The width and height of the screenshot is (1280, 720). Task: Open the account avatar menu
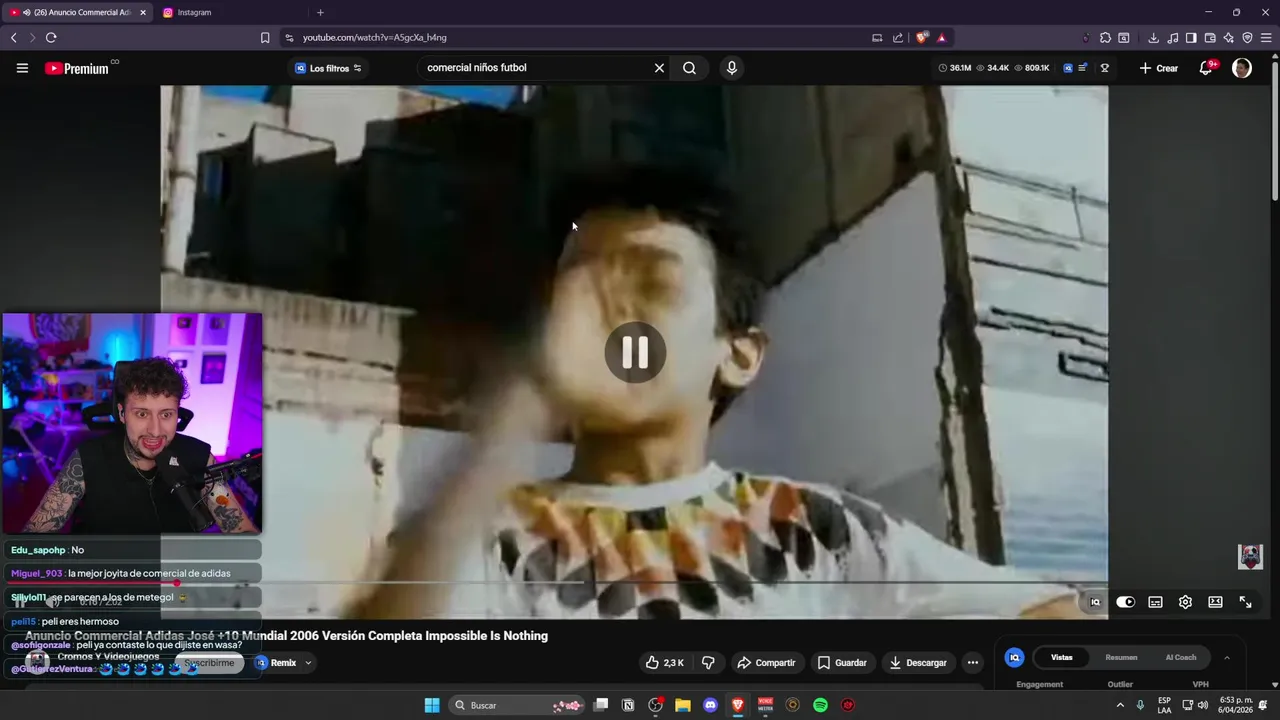pyautogui.click(x=1242, y=68)
